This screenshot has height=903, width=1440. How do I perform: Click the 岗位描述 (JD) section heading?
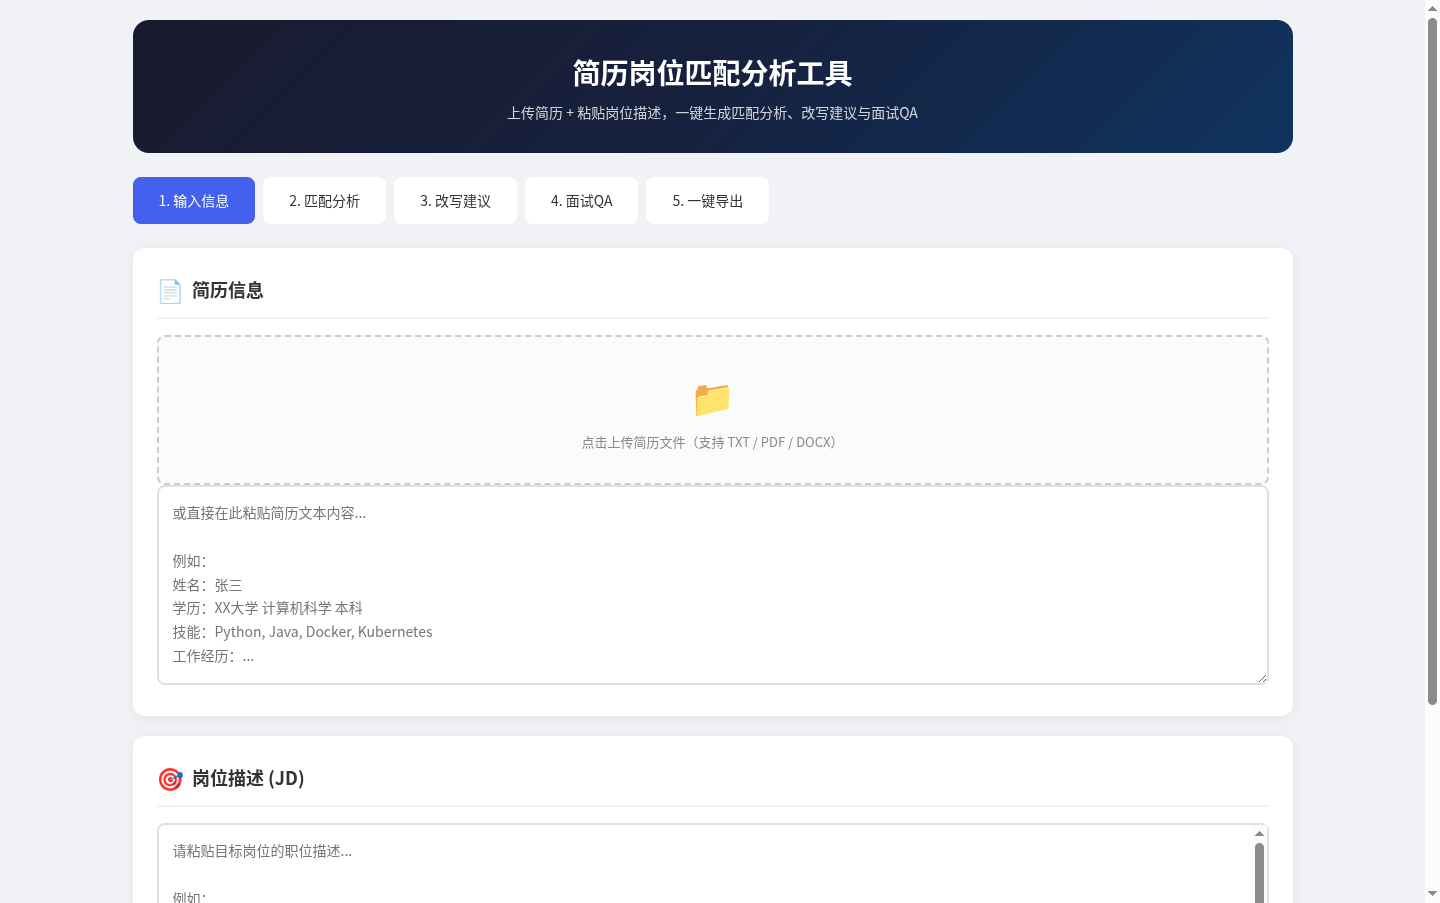point(248,779)
